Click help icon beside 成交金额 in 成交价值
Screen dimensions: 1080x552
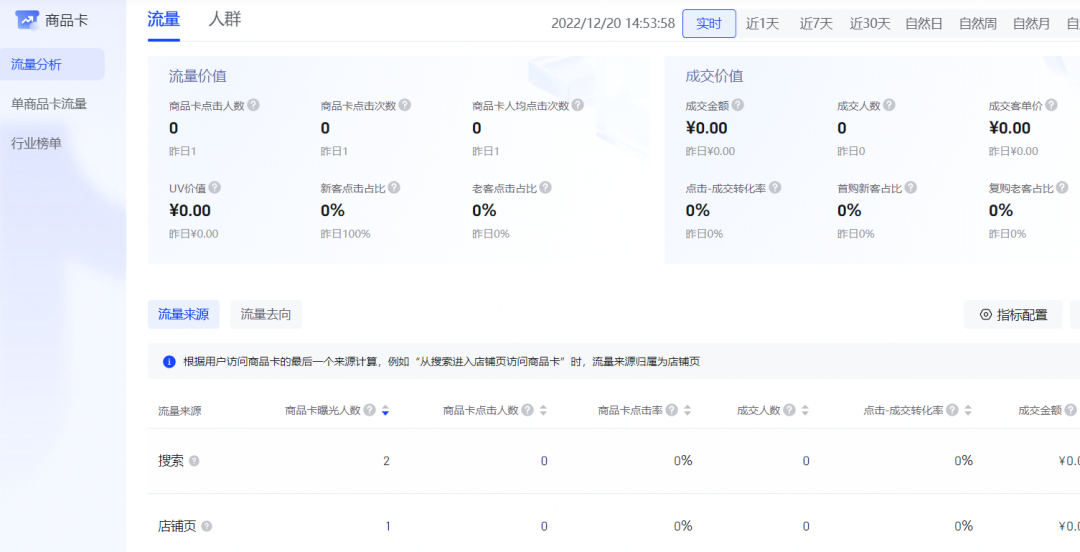pos(737,105)
